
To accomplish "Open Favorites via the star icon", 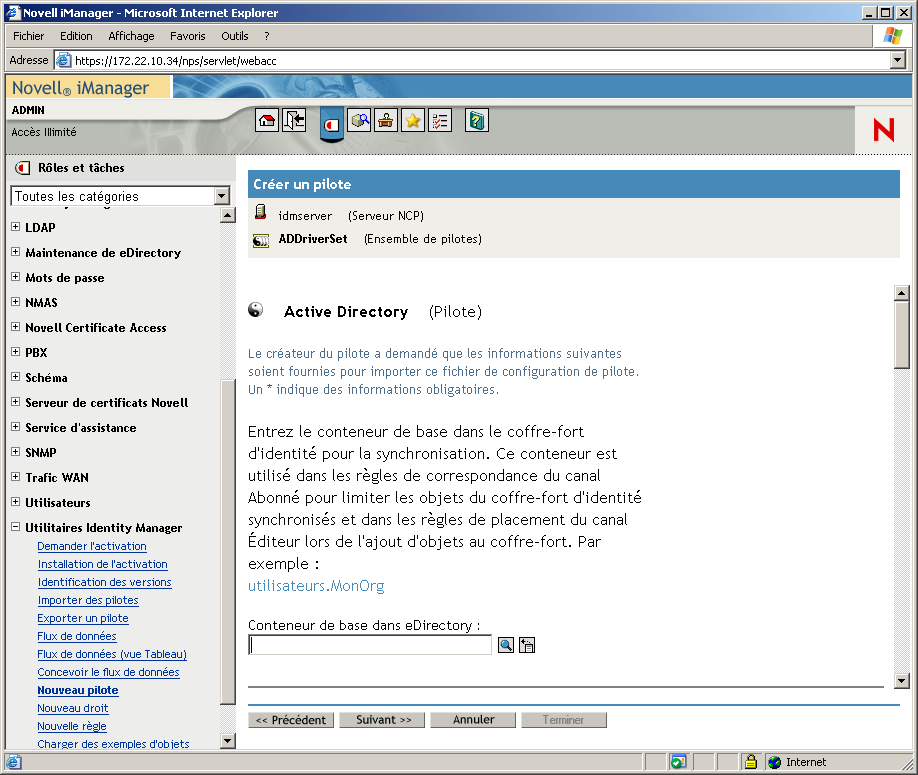I will [x=412, y=119].
